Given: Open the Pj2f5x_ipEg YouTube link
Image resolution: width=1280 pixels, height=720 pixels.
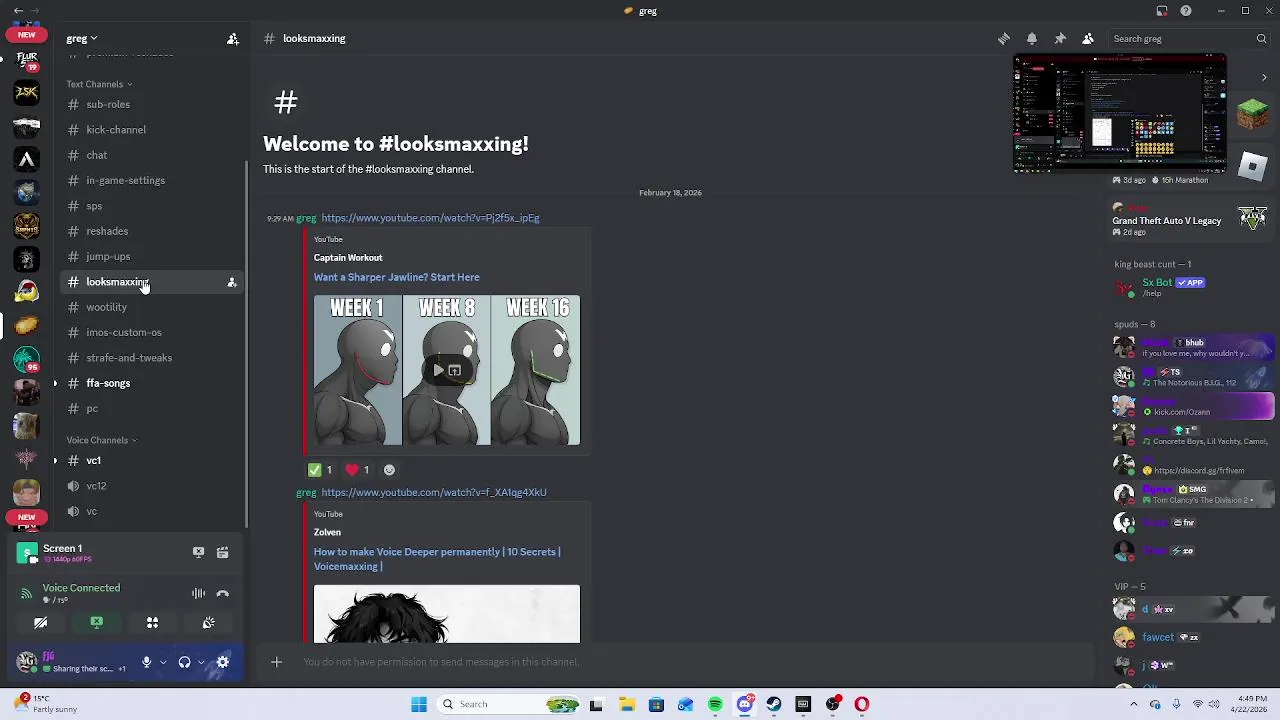Looking at the screenshot, I should (x=430, y=218).
